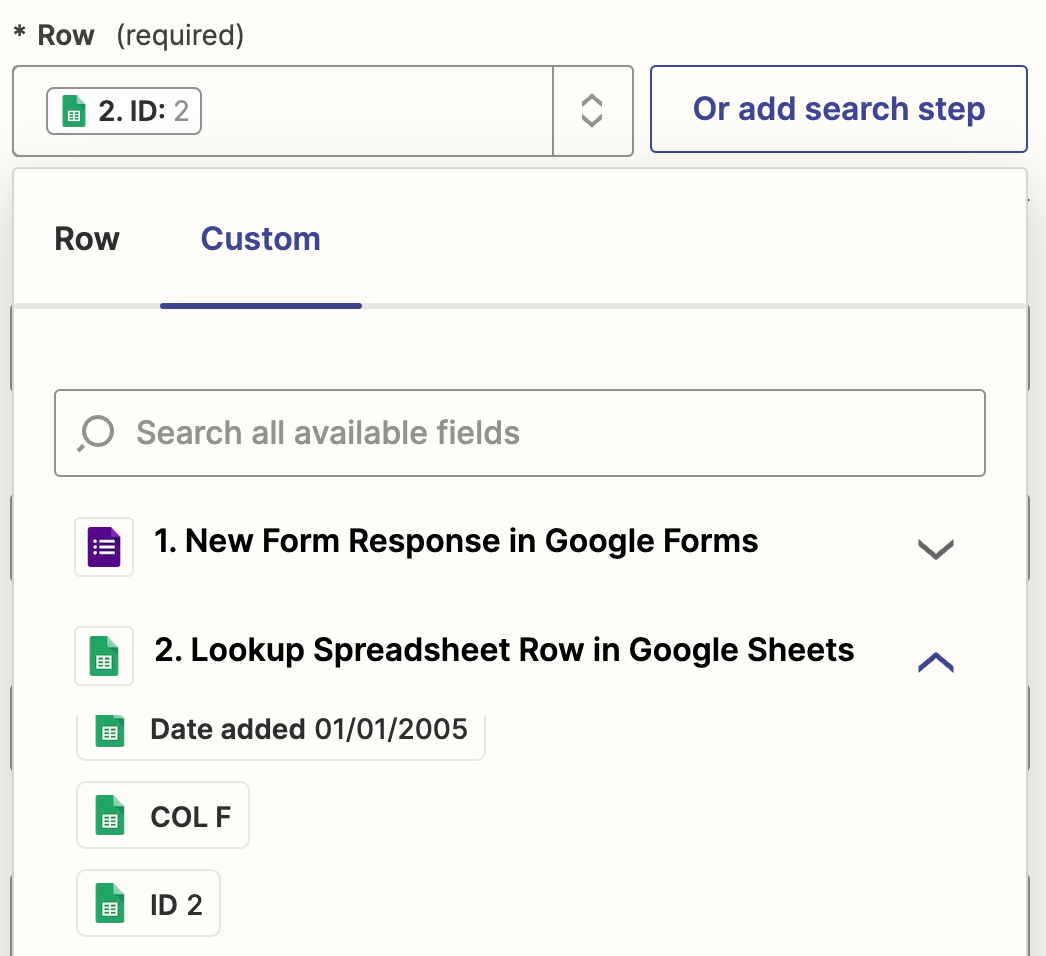The height and width of the screenshot is (956, 1046).
Task: Click the "2. Lookup Spreadsheet Row in Google Sheets" heading
Action: [504, 651]
